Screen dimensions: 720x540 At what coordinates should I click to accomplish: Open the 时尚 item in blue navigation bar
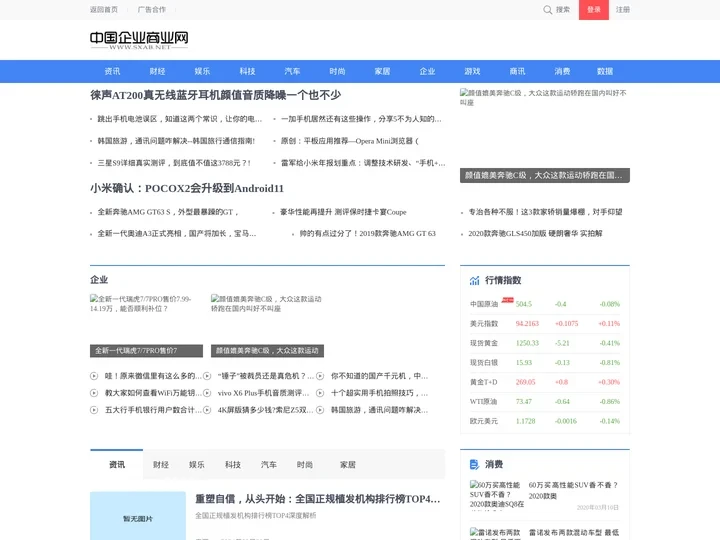pos(338,71)
